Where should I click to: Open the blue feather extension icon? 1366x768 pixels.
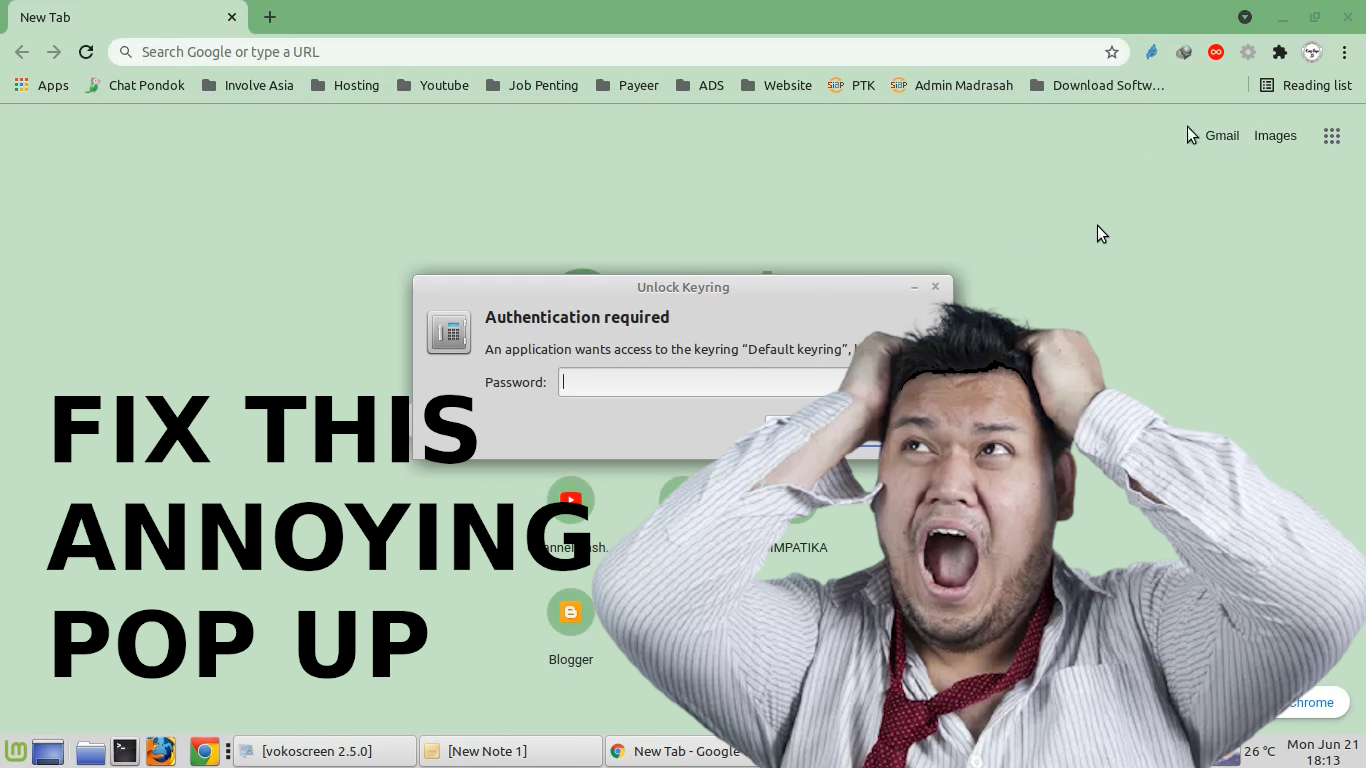[x=1151, y=52]
